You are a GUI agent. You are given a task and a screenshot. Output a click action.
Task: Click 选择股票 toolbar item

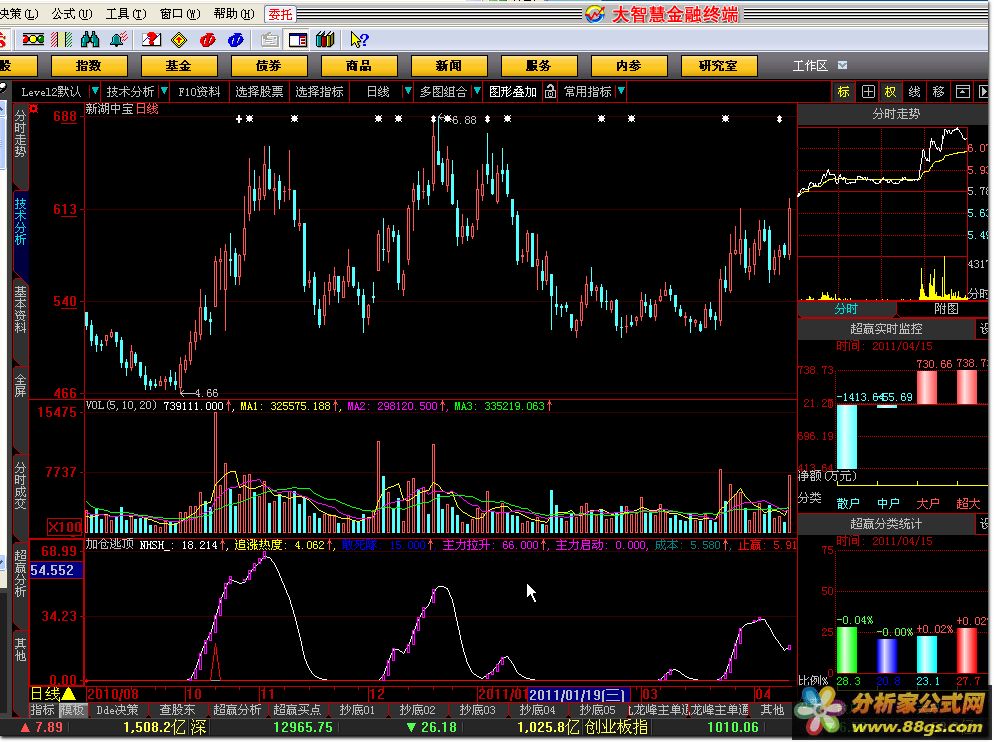pos(259,92)
